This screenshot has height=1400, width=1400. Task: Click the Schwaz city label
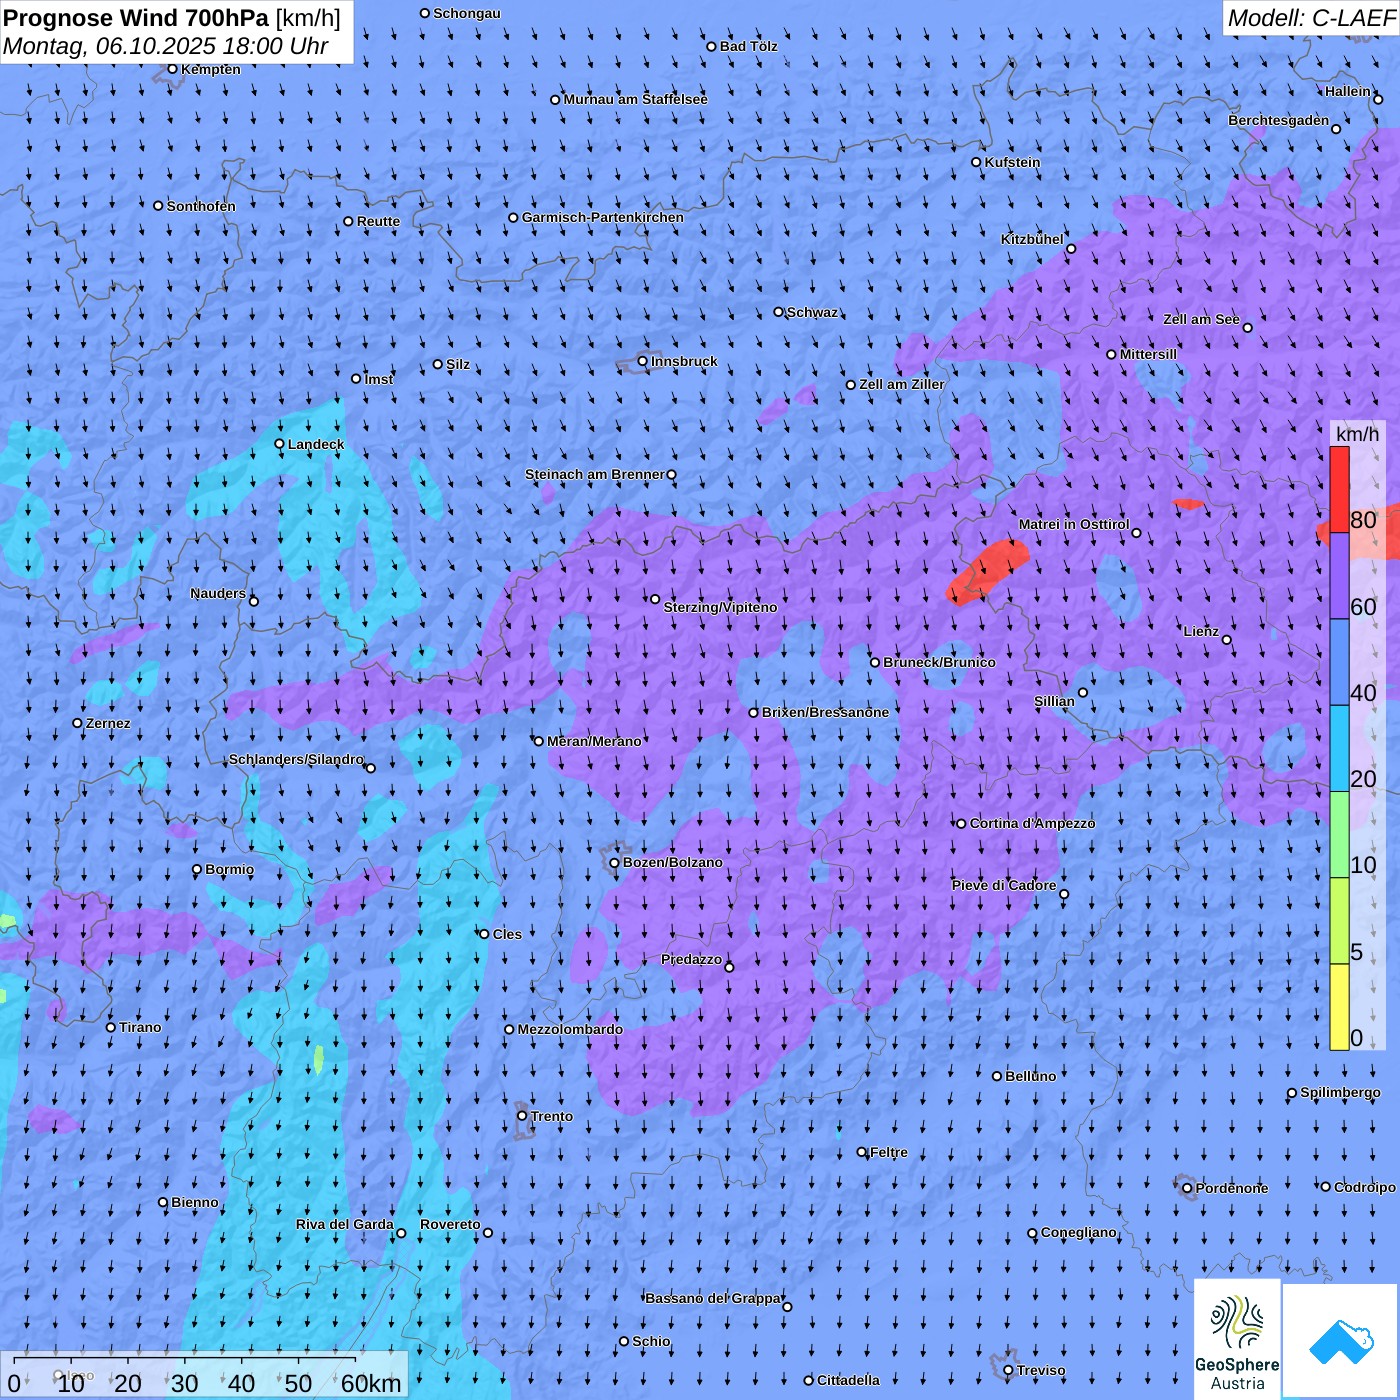click(x=812, y=312)
